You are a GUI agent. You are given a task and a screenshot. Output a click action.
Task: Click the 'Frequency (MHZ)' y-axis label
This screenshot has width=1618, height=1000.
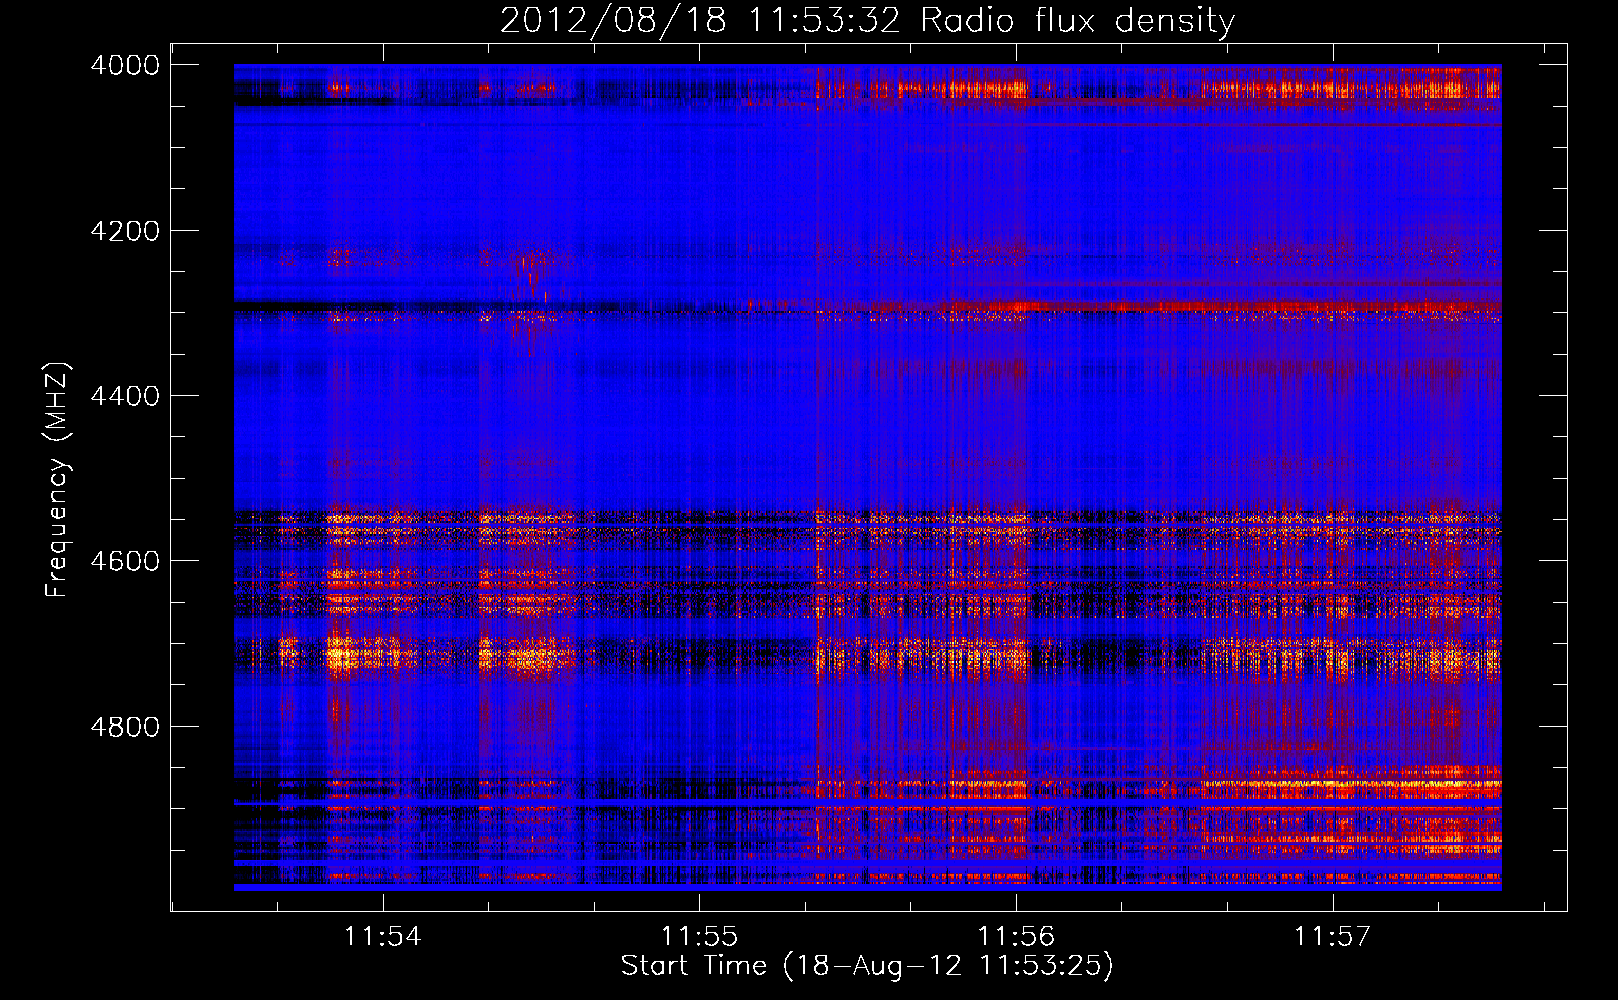point(57,480)
